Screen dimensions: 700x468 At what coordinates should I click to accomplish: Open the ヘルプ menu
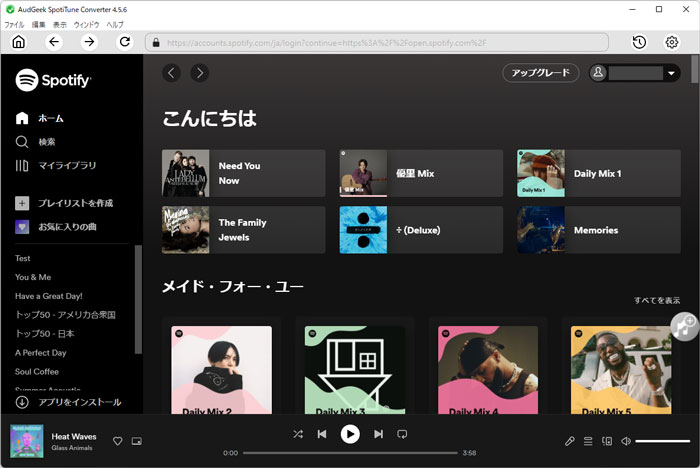[115, 25]
